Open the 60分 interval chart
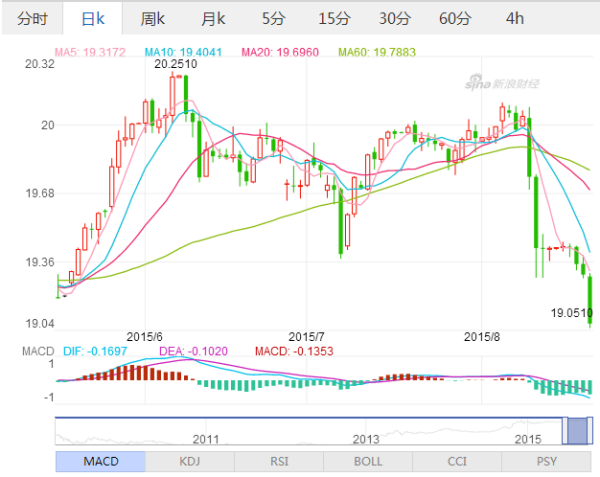Screen dimensions: 600x477 coord(455,18)
